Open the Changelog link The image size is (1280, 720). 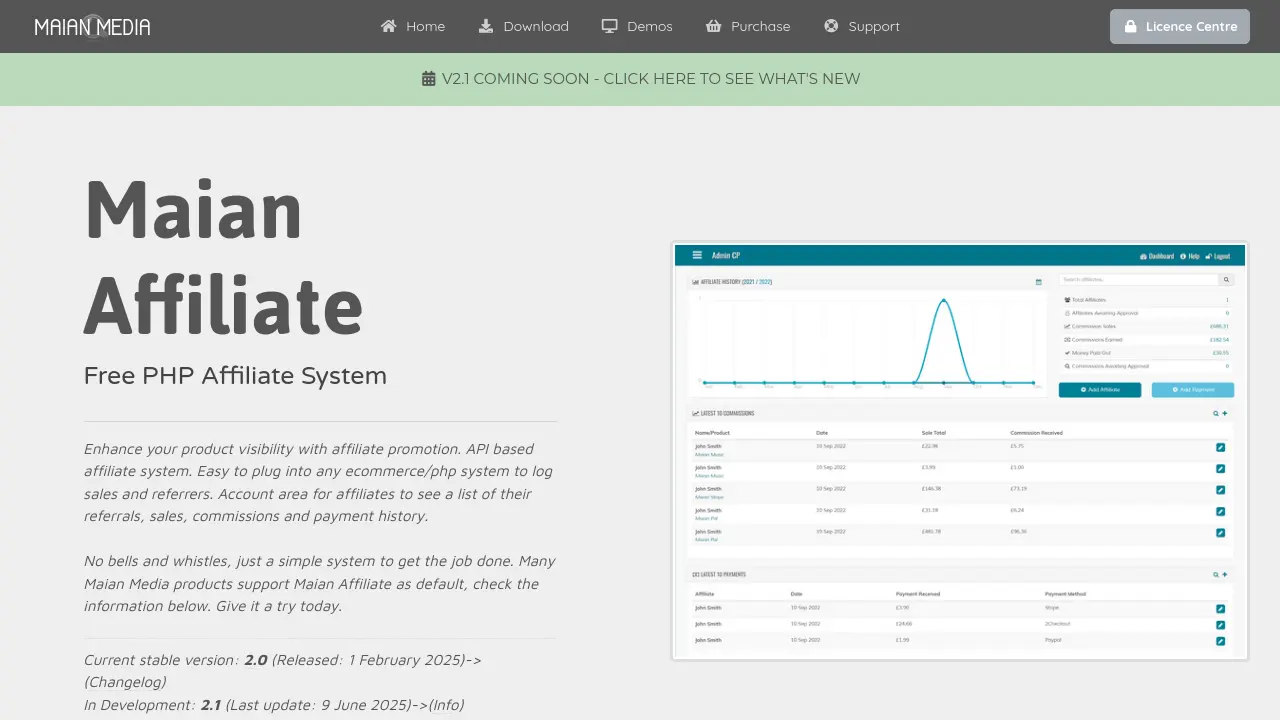125,682
